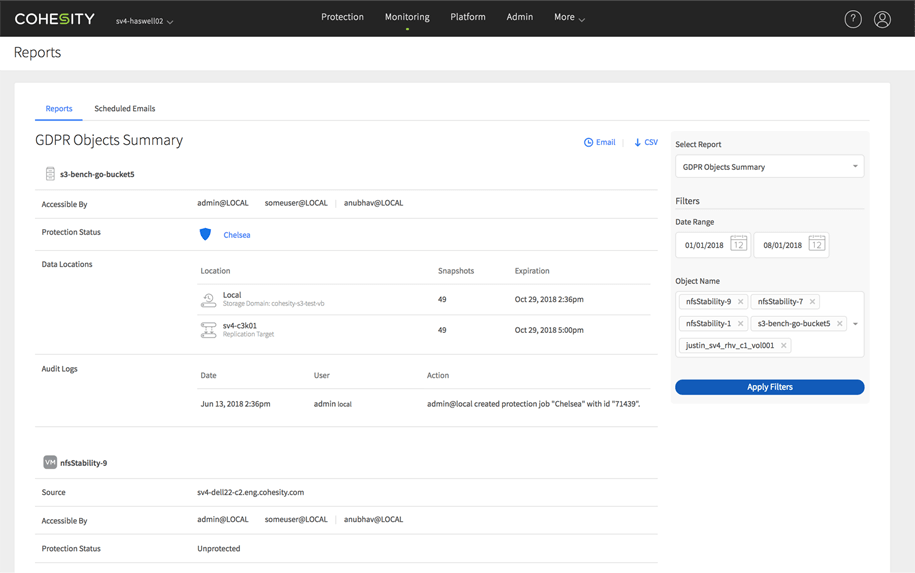Click the s3-bench-go-bucket5 object heading
The image size is (915, 573).
point(97,174)
